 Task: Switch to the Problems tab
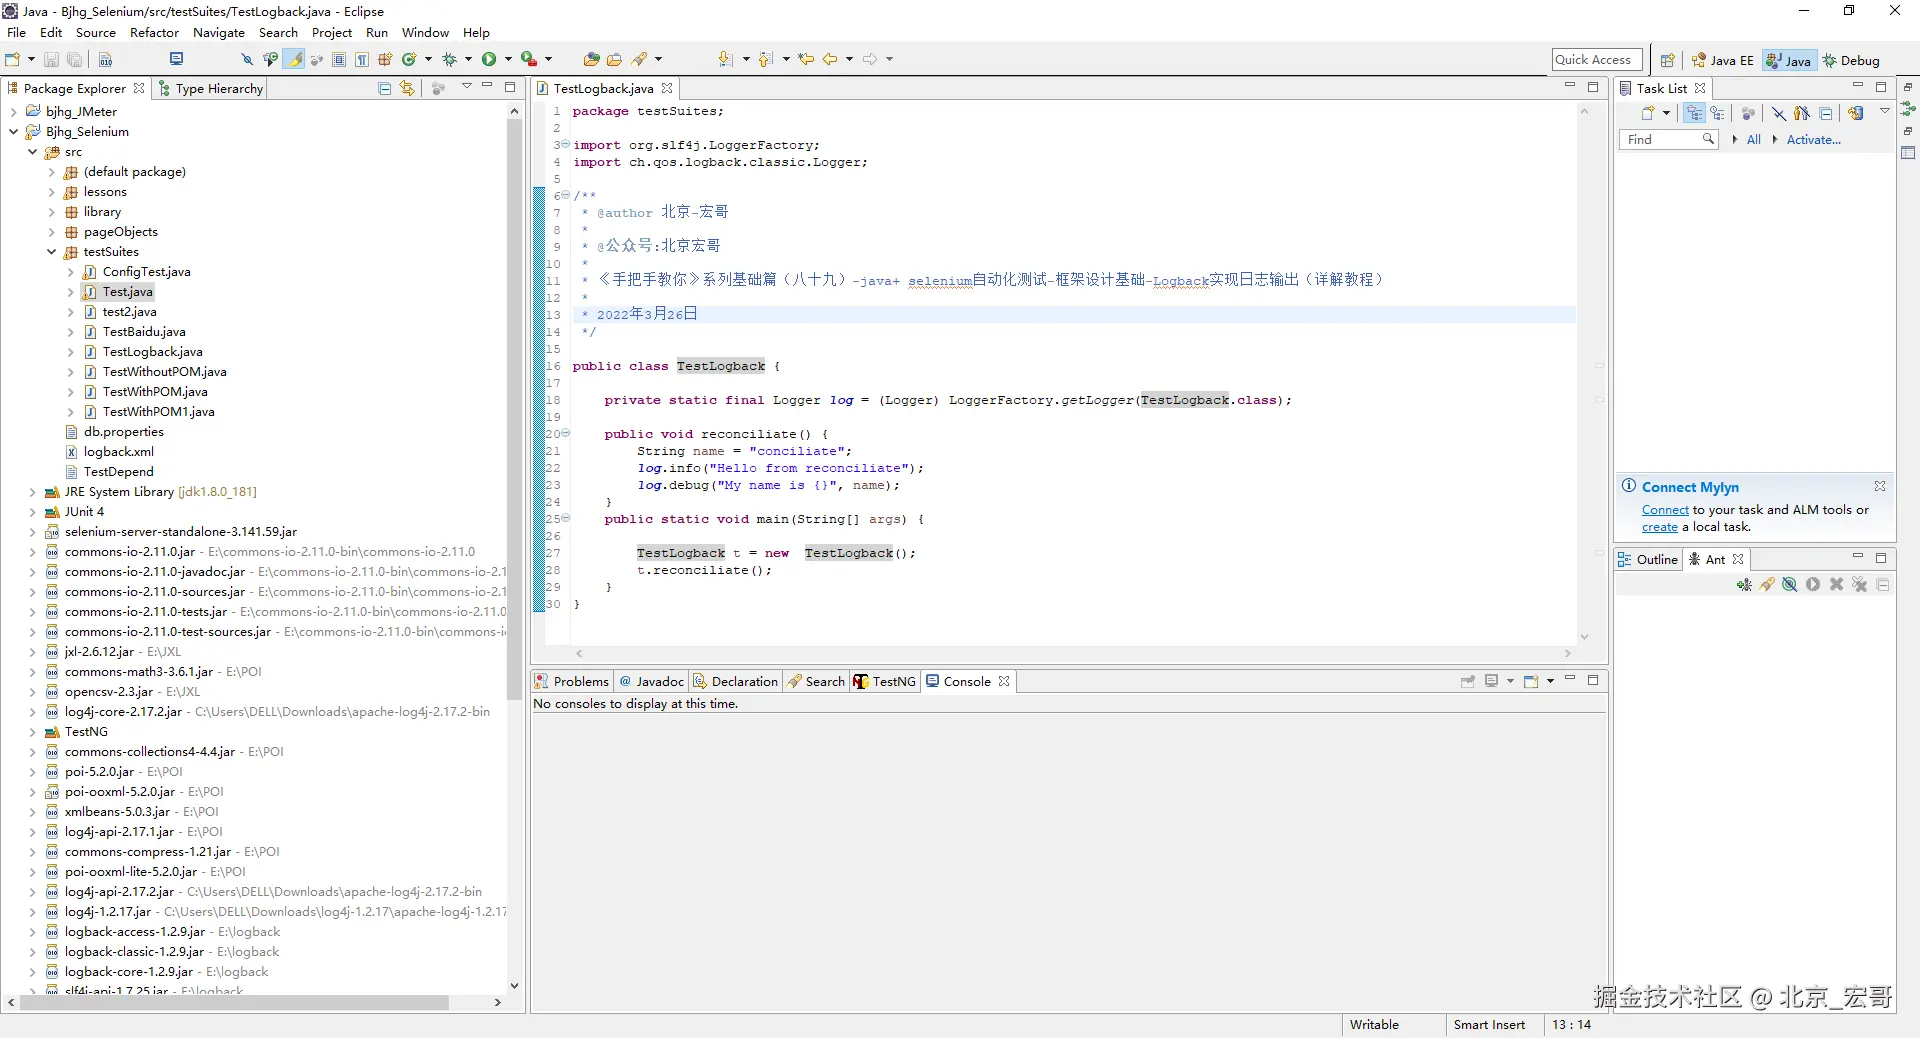pyautogui.click(x=580, y=682)
